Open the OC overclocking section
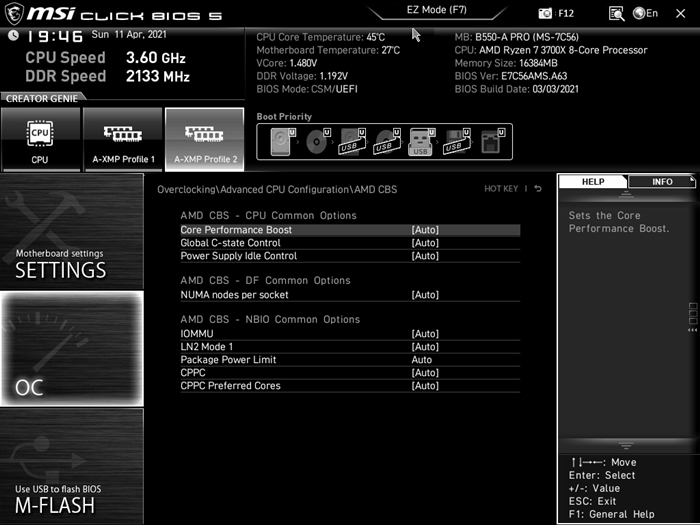Screen dimensions: 700x525 click(x=72, y=349)
